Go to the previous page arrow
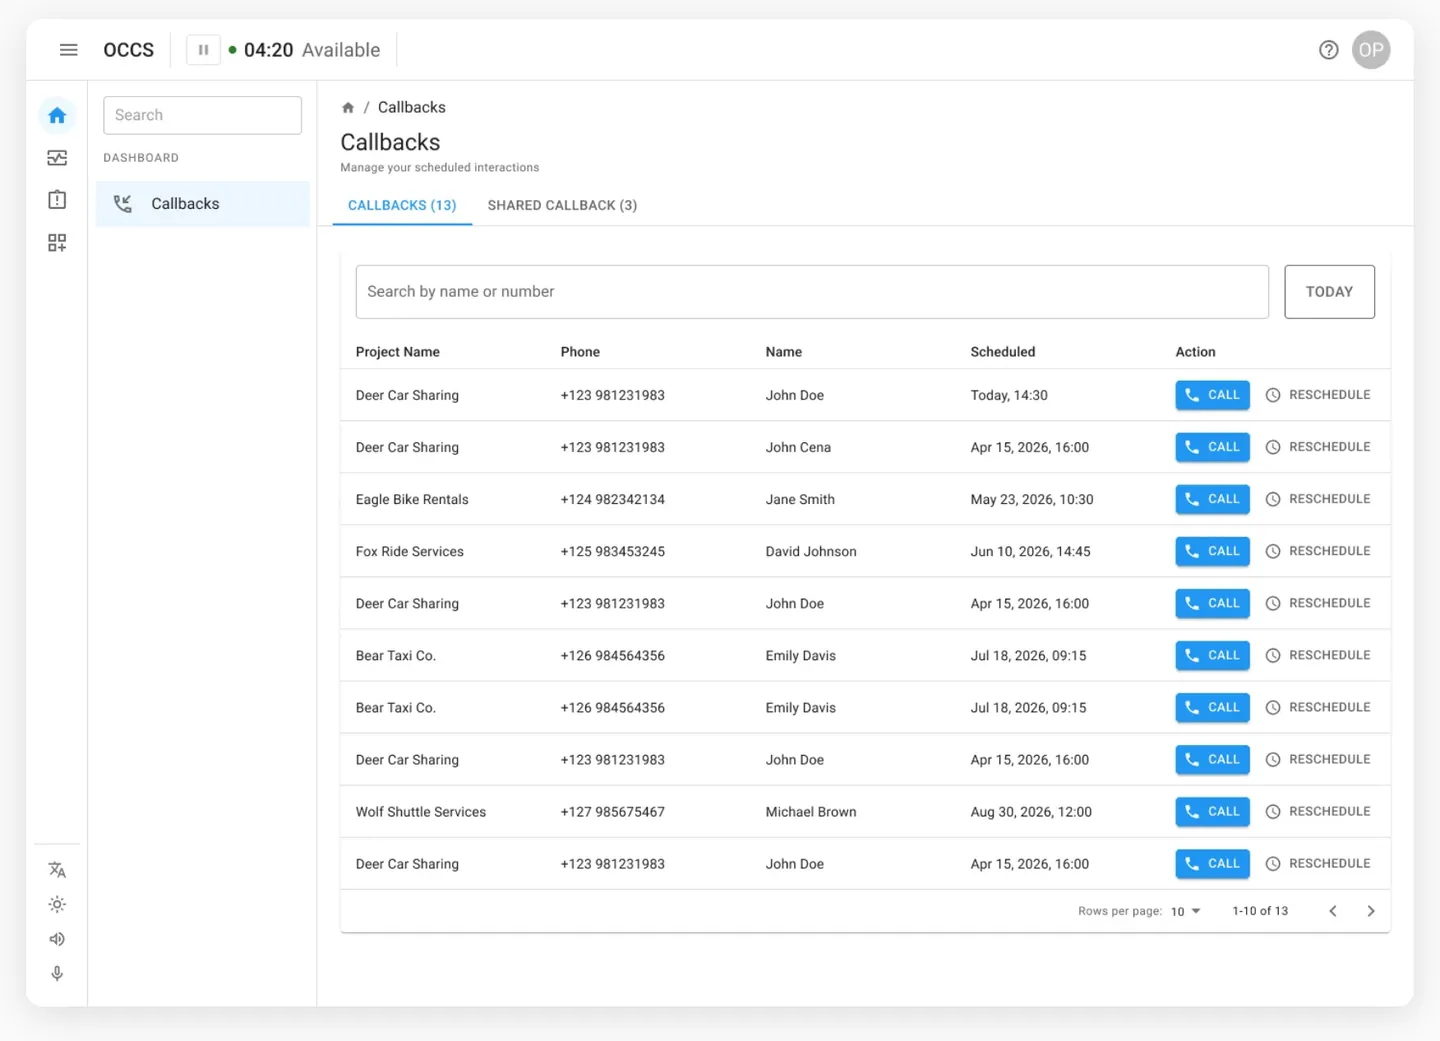1440x1041 pixels. click(x=1333, y=911)
